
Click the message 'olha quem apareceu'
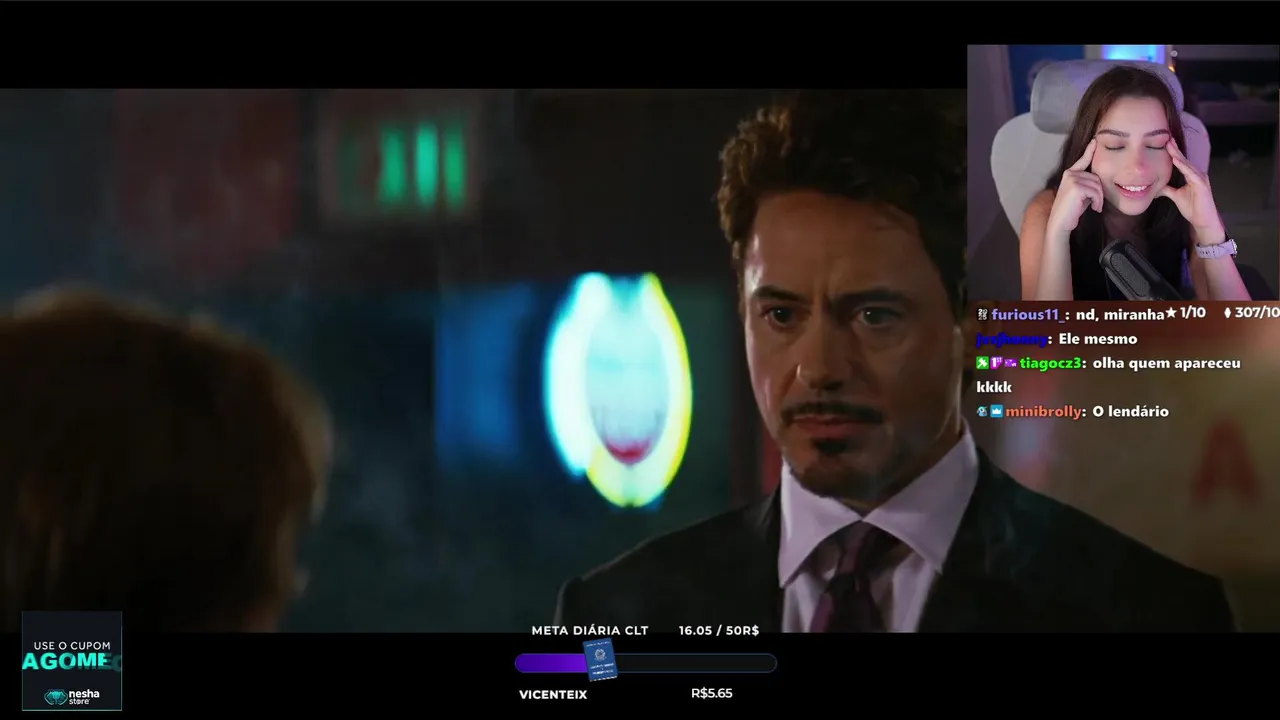1166,363
